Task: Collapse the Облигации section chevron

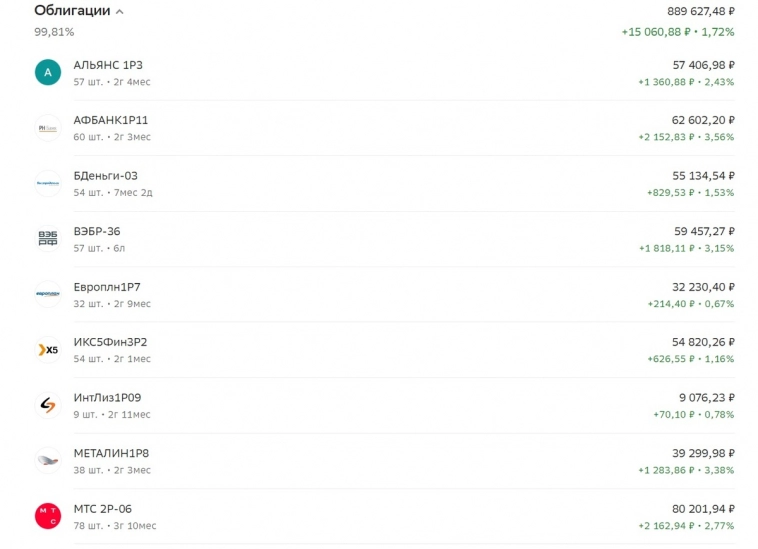Action: (120, 12)
